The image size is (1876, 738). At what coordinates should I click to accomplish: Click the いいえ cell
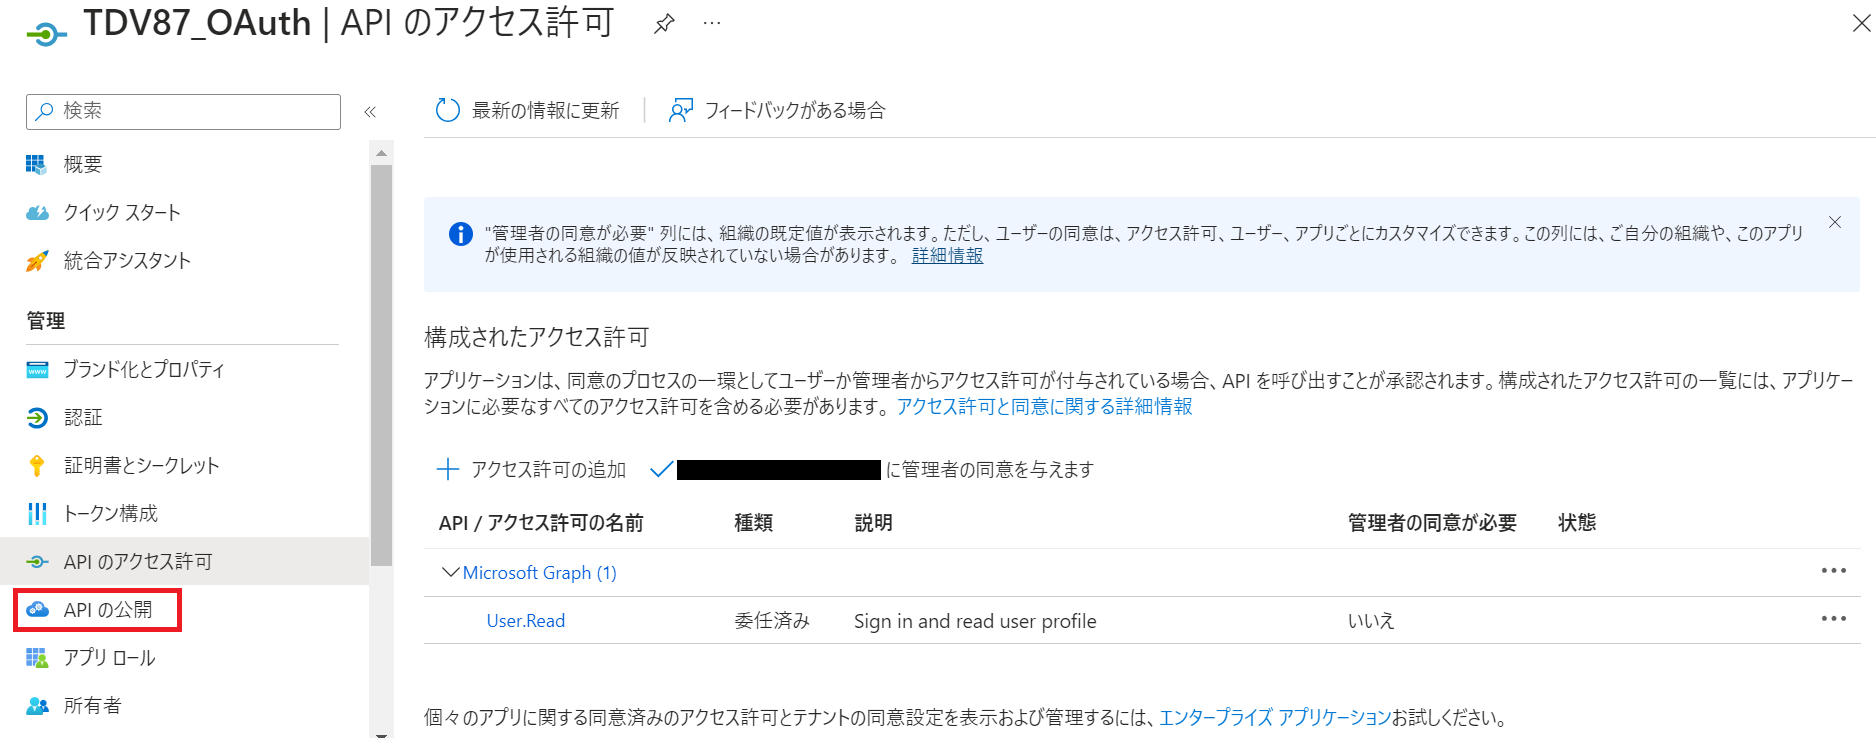click(1371, 621)
